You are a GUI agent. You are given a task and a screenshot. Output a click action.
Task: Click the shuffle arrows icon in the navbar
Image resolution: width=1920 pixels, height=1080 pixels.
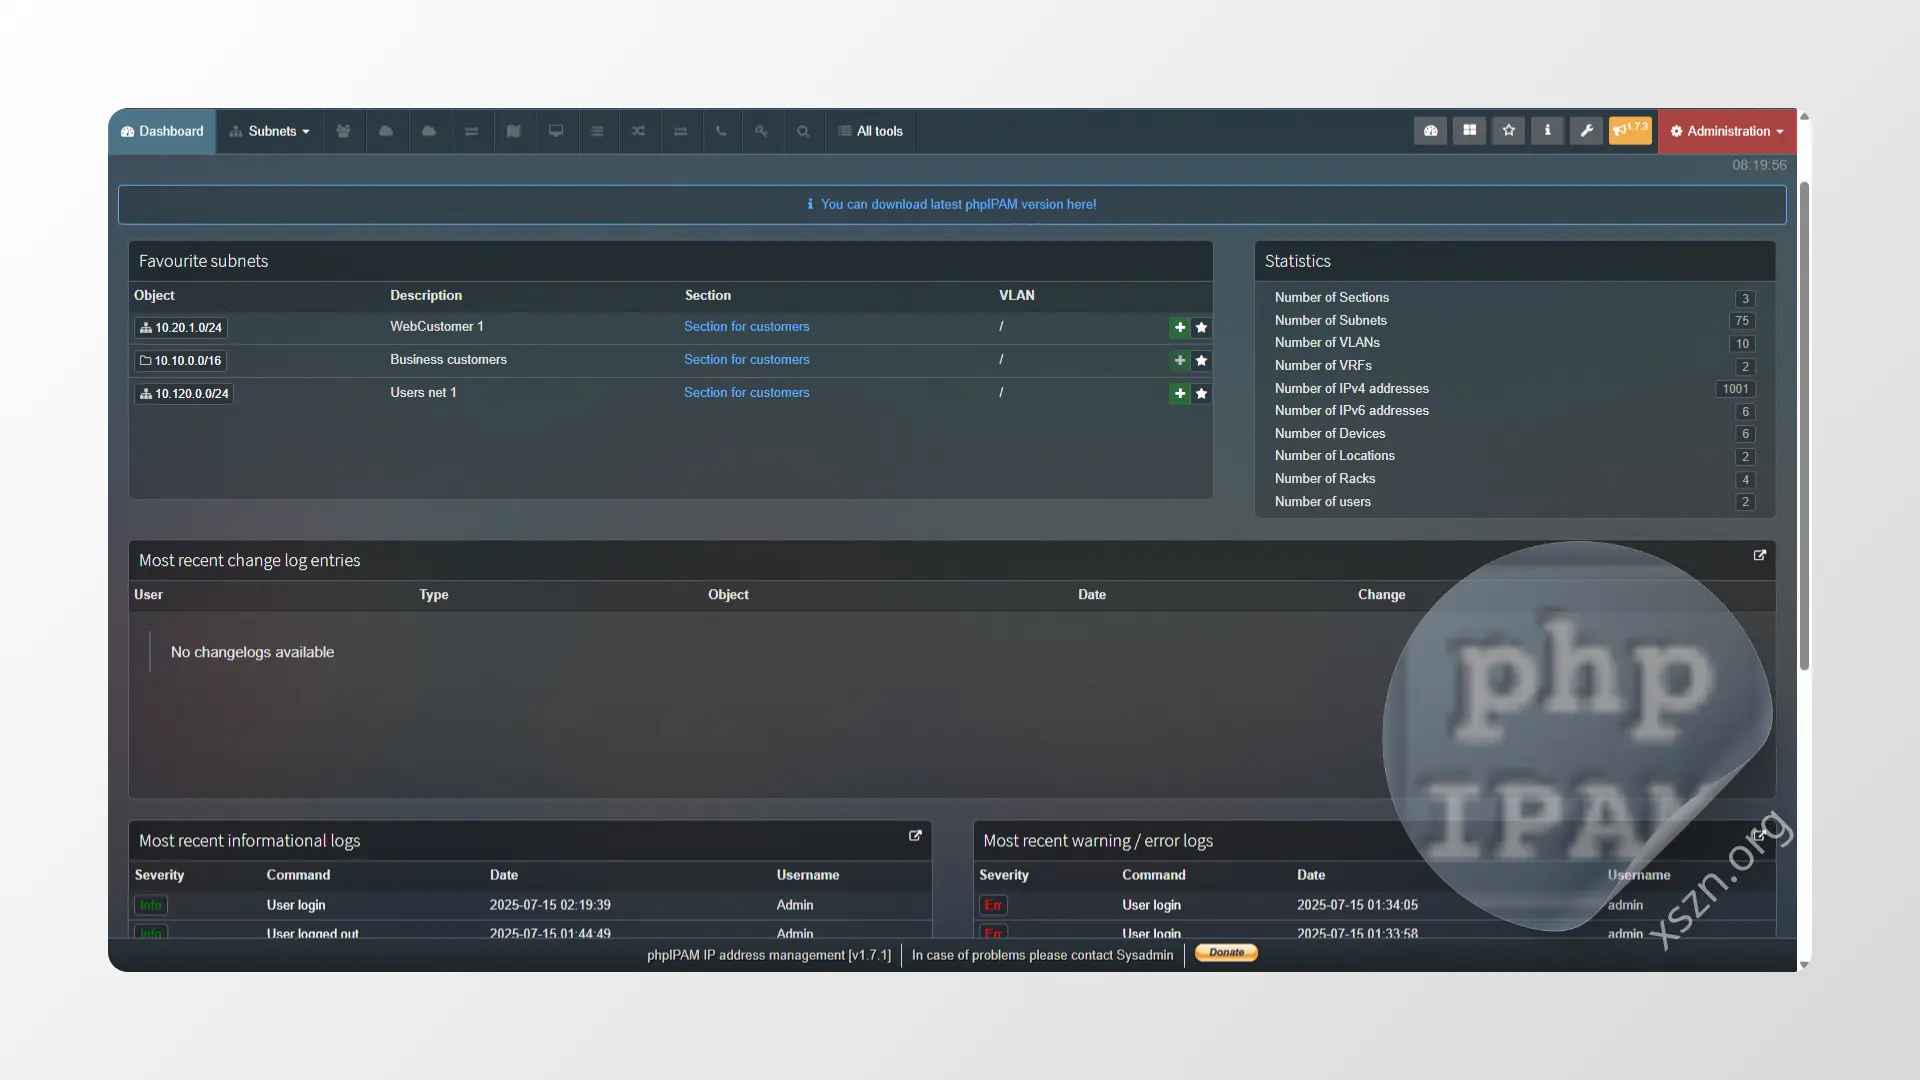click(638, 131)
